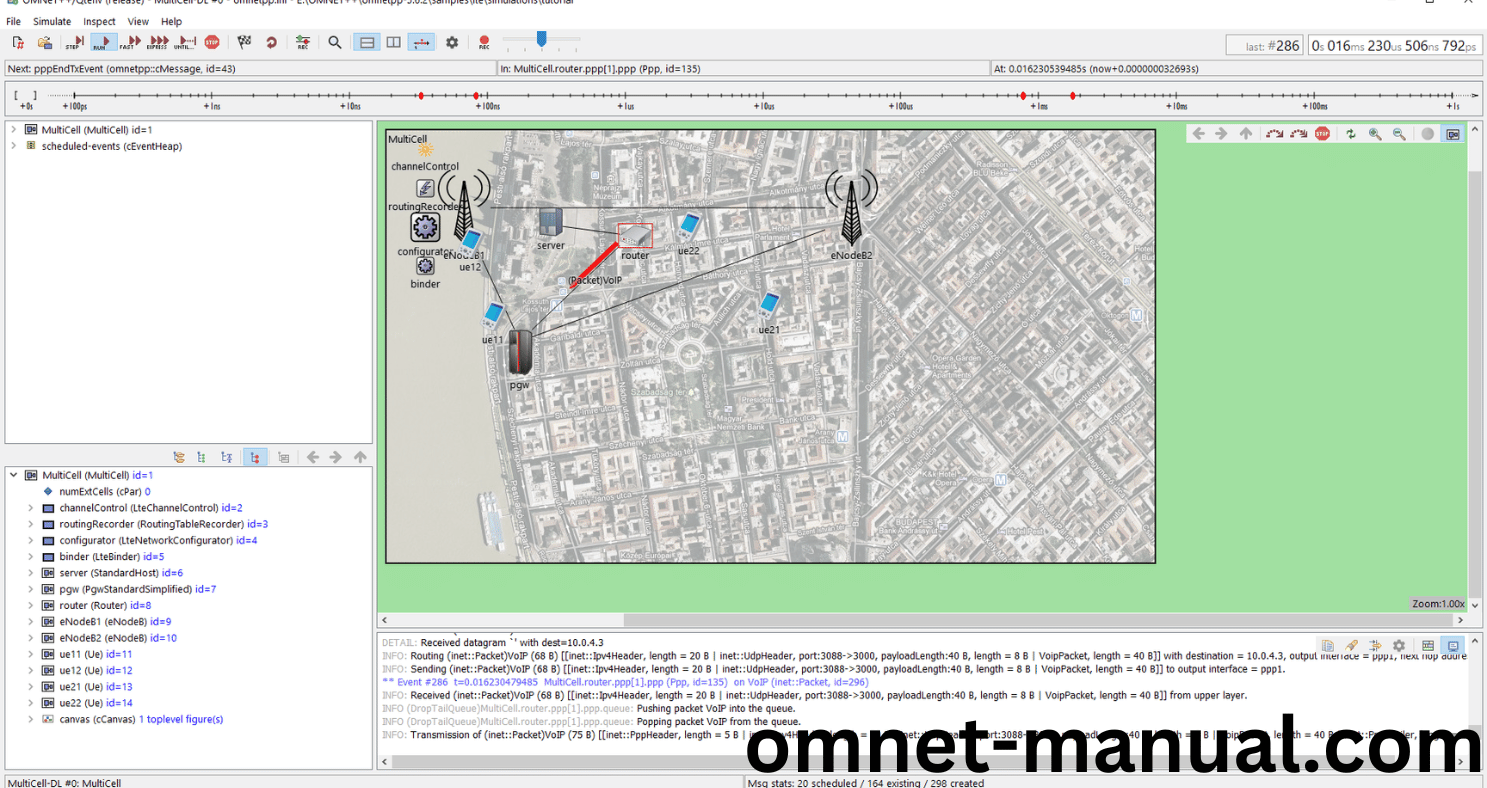
Task: Toggle the vertical split layout button
Action: coord(394,42)
